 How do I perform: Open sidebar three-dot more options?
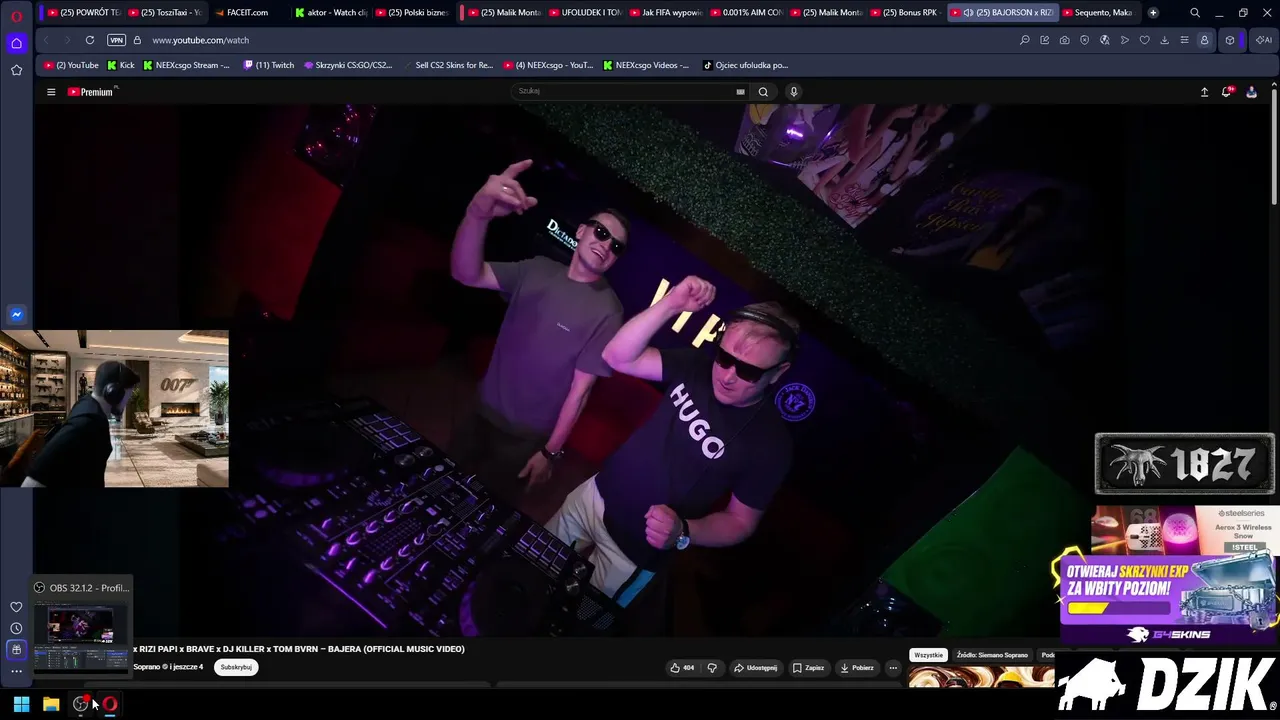coord(16,670)
